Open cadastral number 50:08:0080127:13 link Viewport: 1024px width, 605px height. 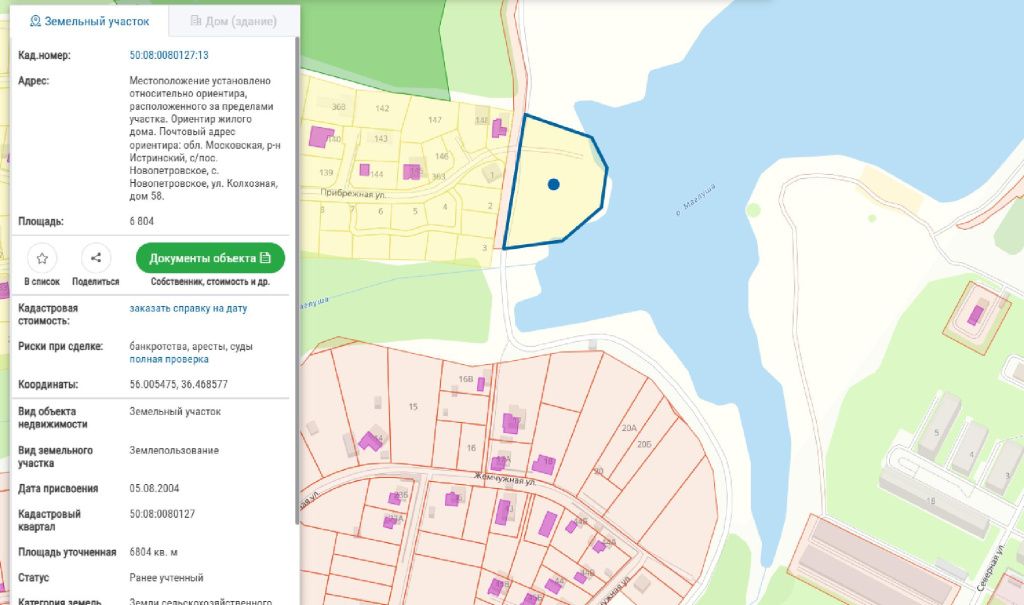[169, 56]
